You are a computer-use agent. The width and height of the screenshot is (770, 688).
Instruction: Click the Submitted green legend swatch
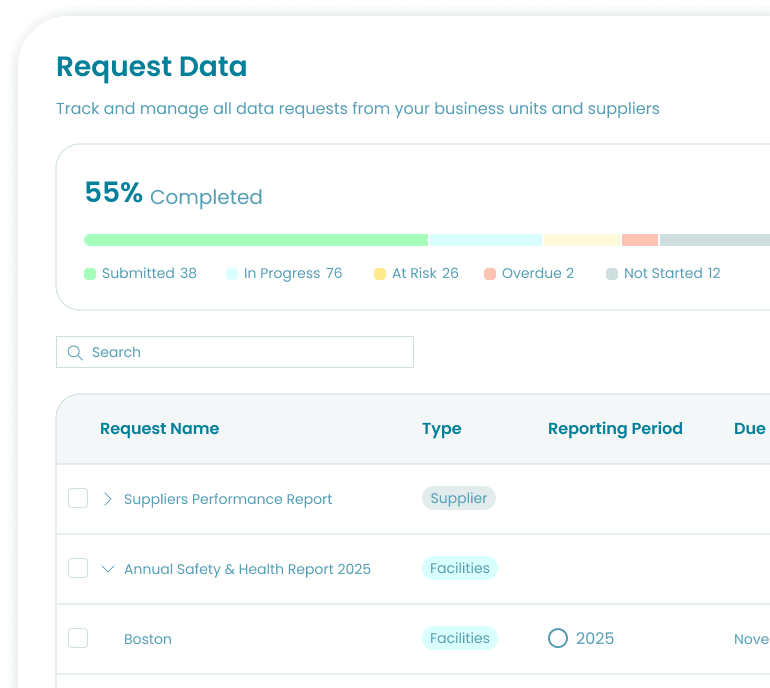coord(90,274)
